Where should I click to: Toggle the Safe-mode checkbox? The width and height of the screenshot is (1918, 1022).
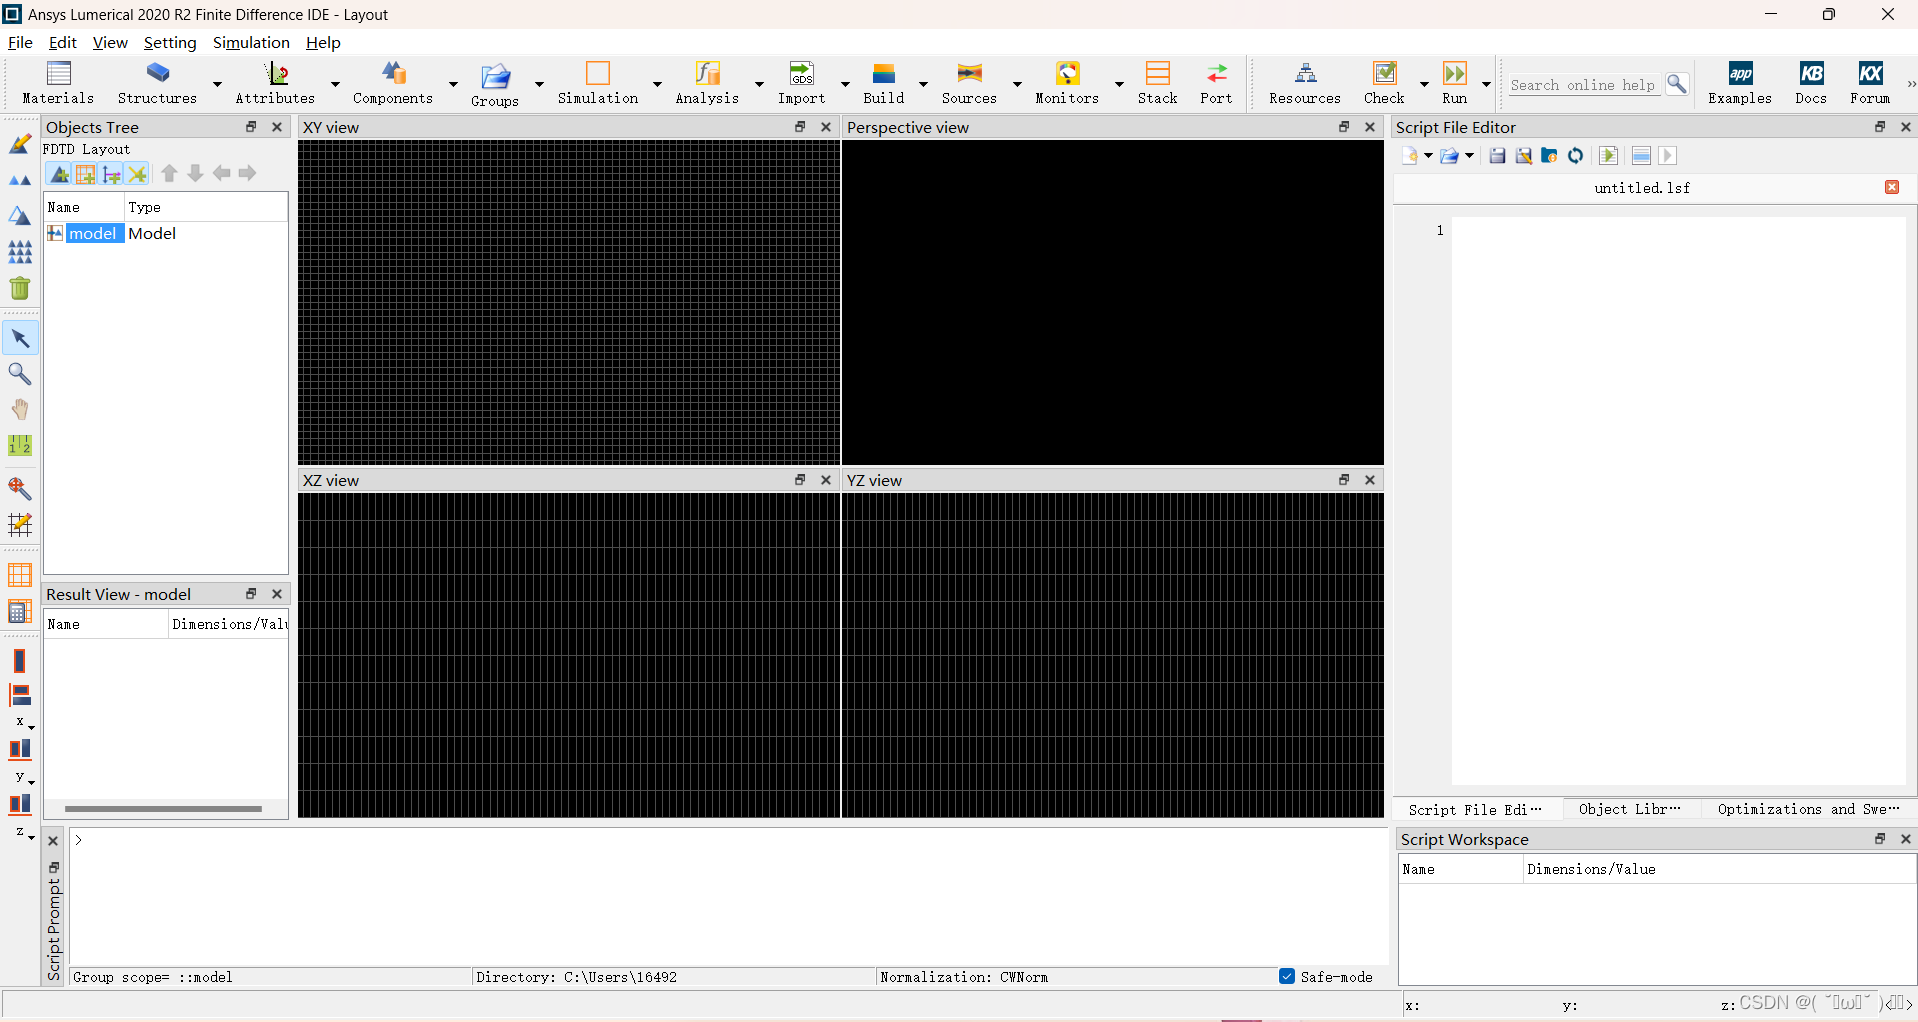1287,976
